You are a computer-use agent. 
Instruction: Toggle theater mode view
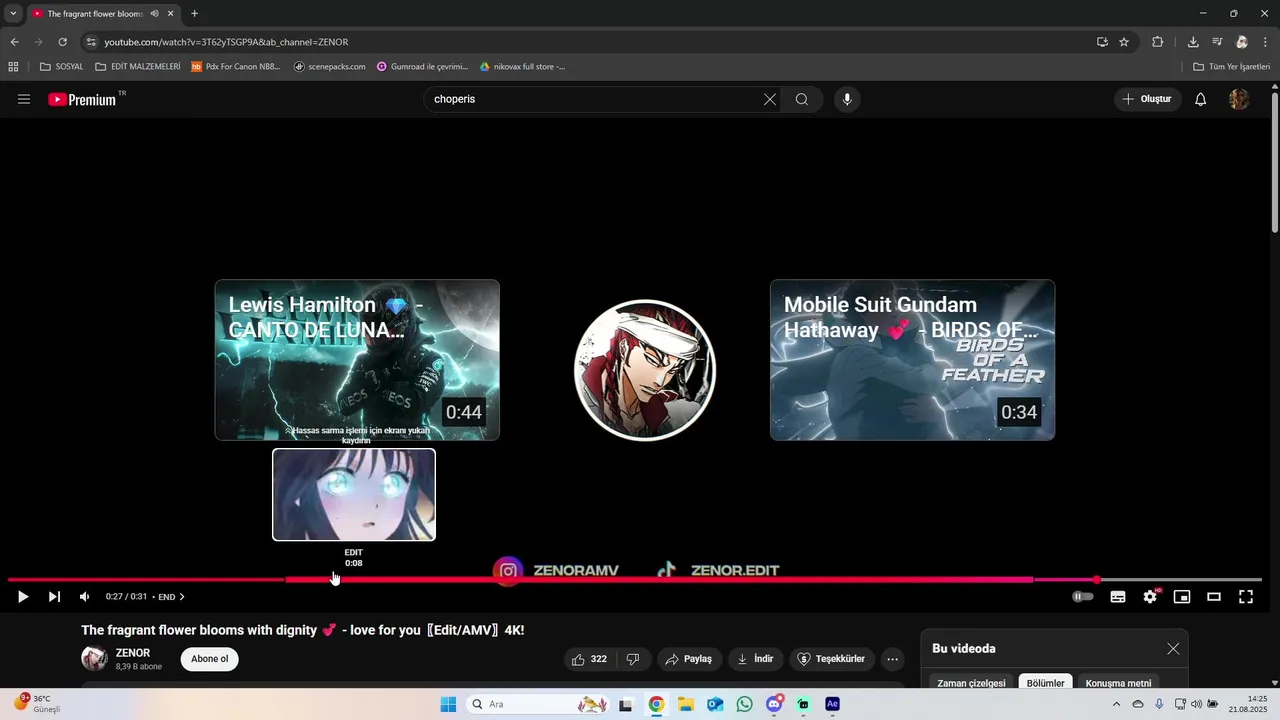coord(1214,597)
